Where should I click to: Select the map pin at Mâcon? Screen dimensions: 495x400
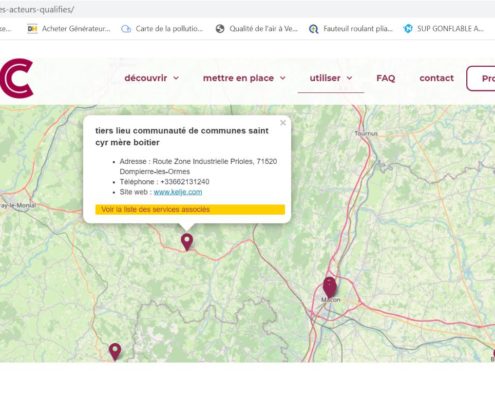coord(330,287)
